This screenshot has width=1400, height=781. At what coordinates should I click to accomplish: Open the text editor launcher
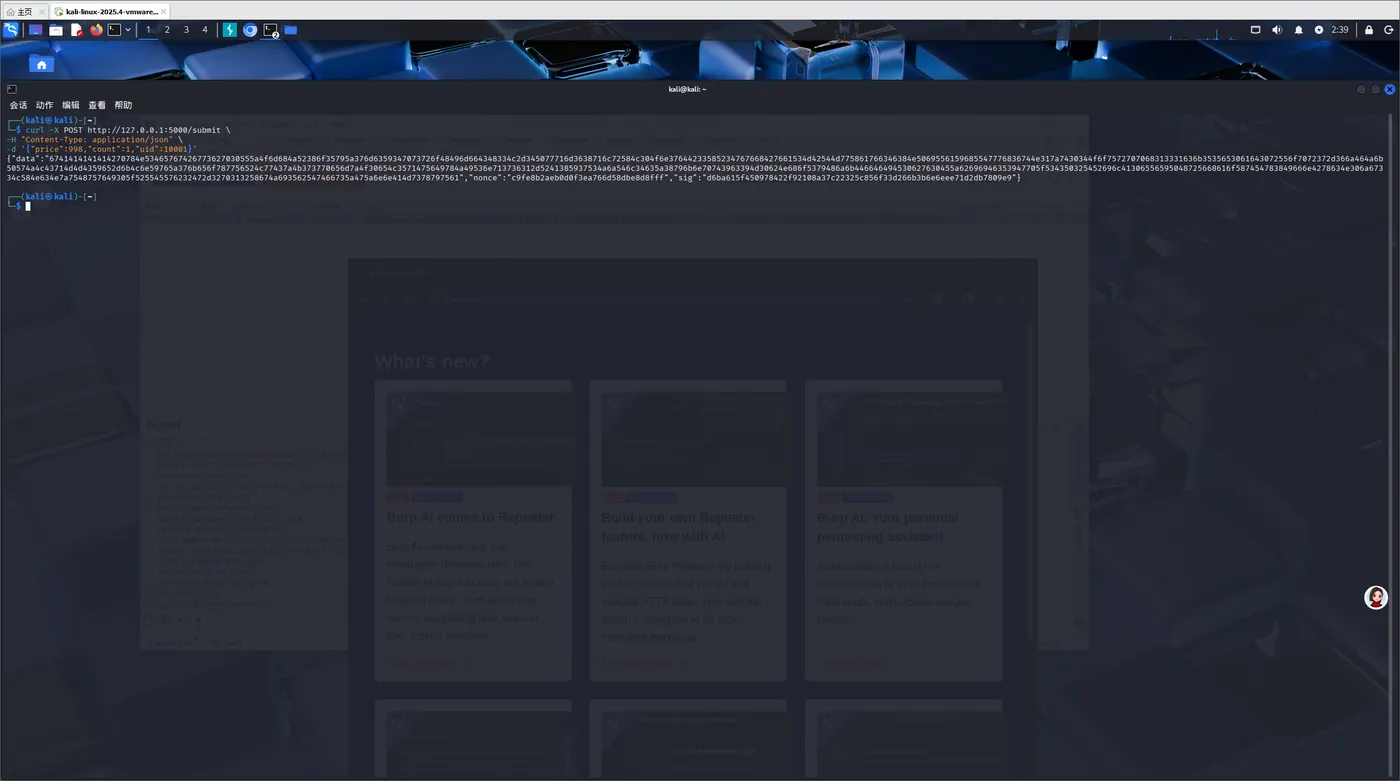[76, 30]
